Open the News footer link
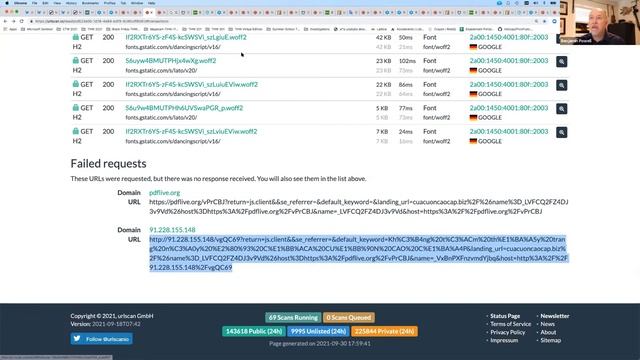Screen dimensions: 640x360 (x=547, y=324)
